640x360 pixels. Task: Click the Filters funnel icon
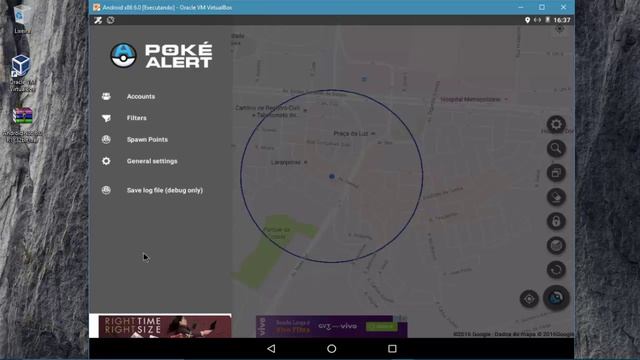point(106,118)
